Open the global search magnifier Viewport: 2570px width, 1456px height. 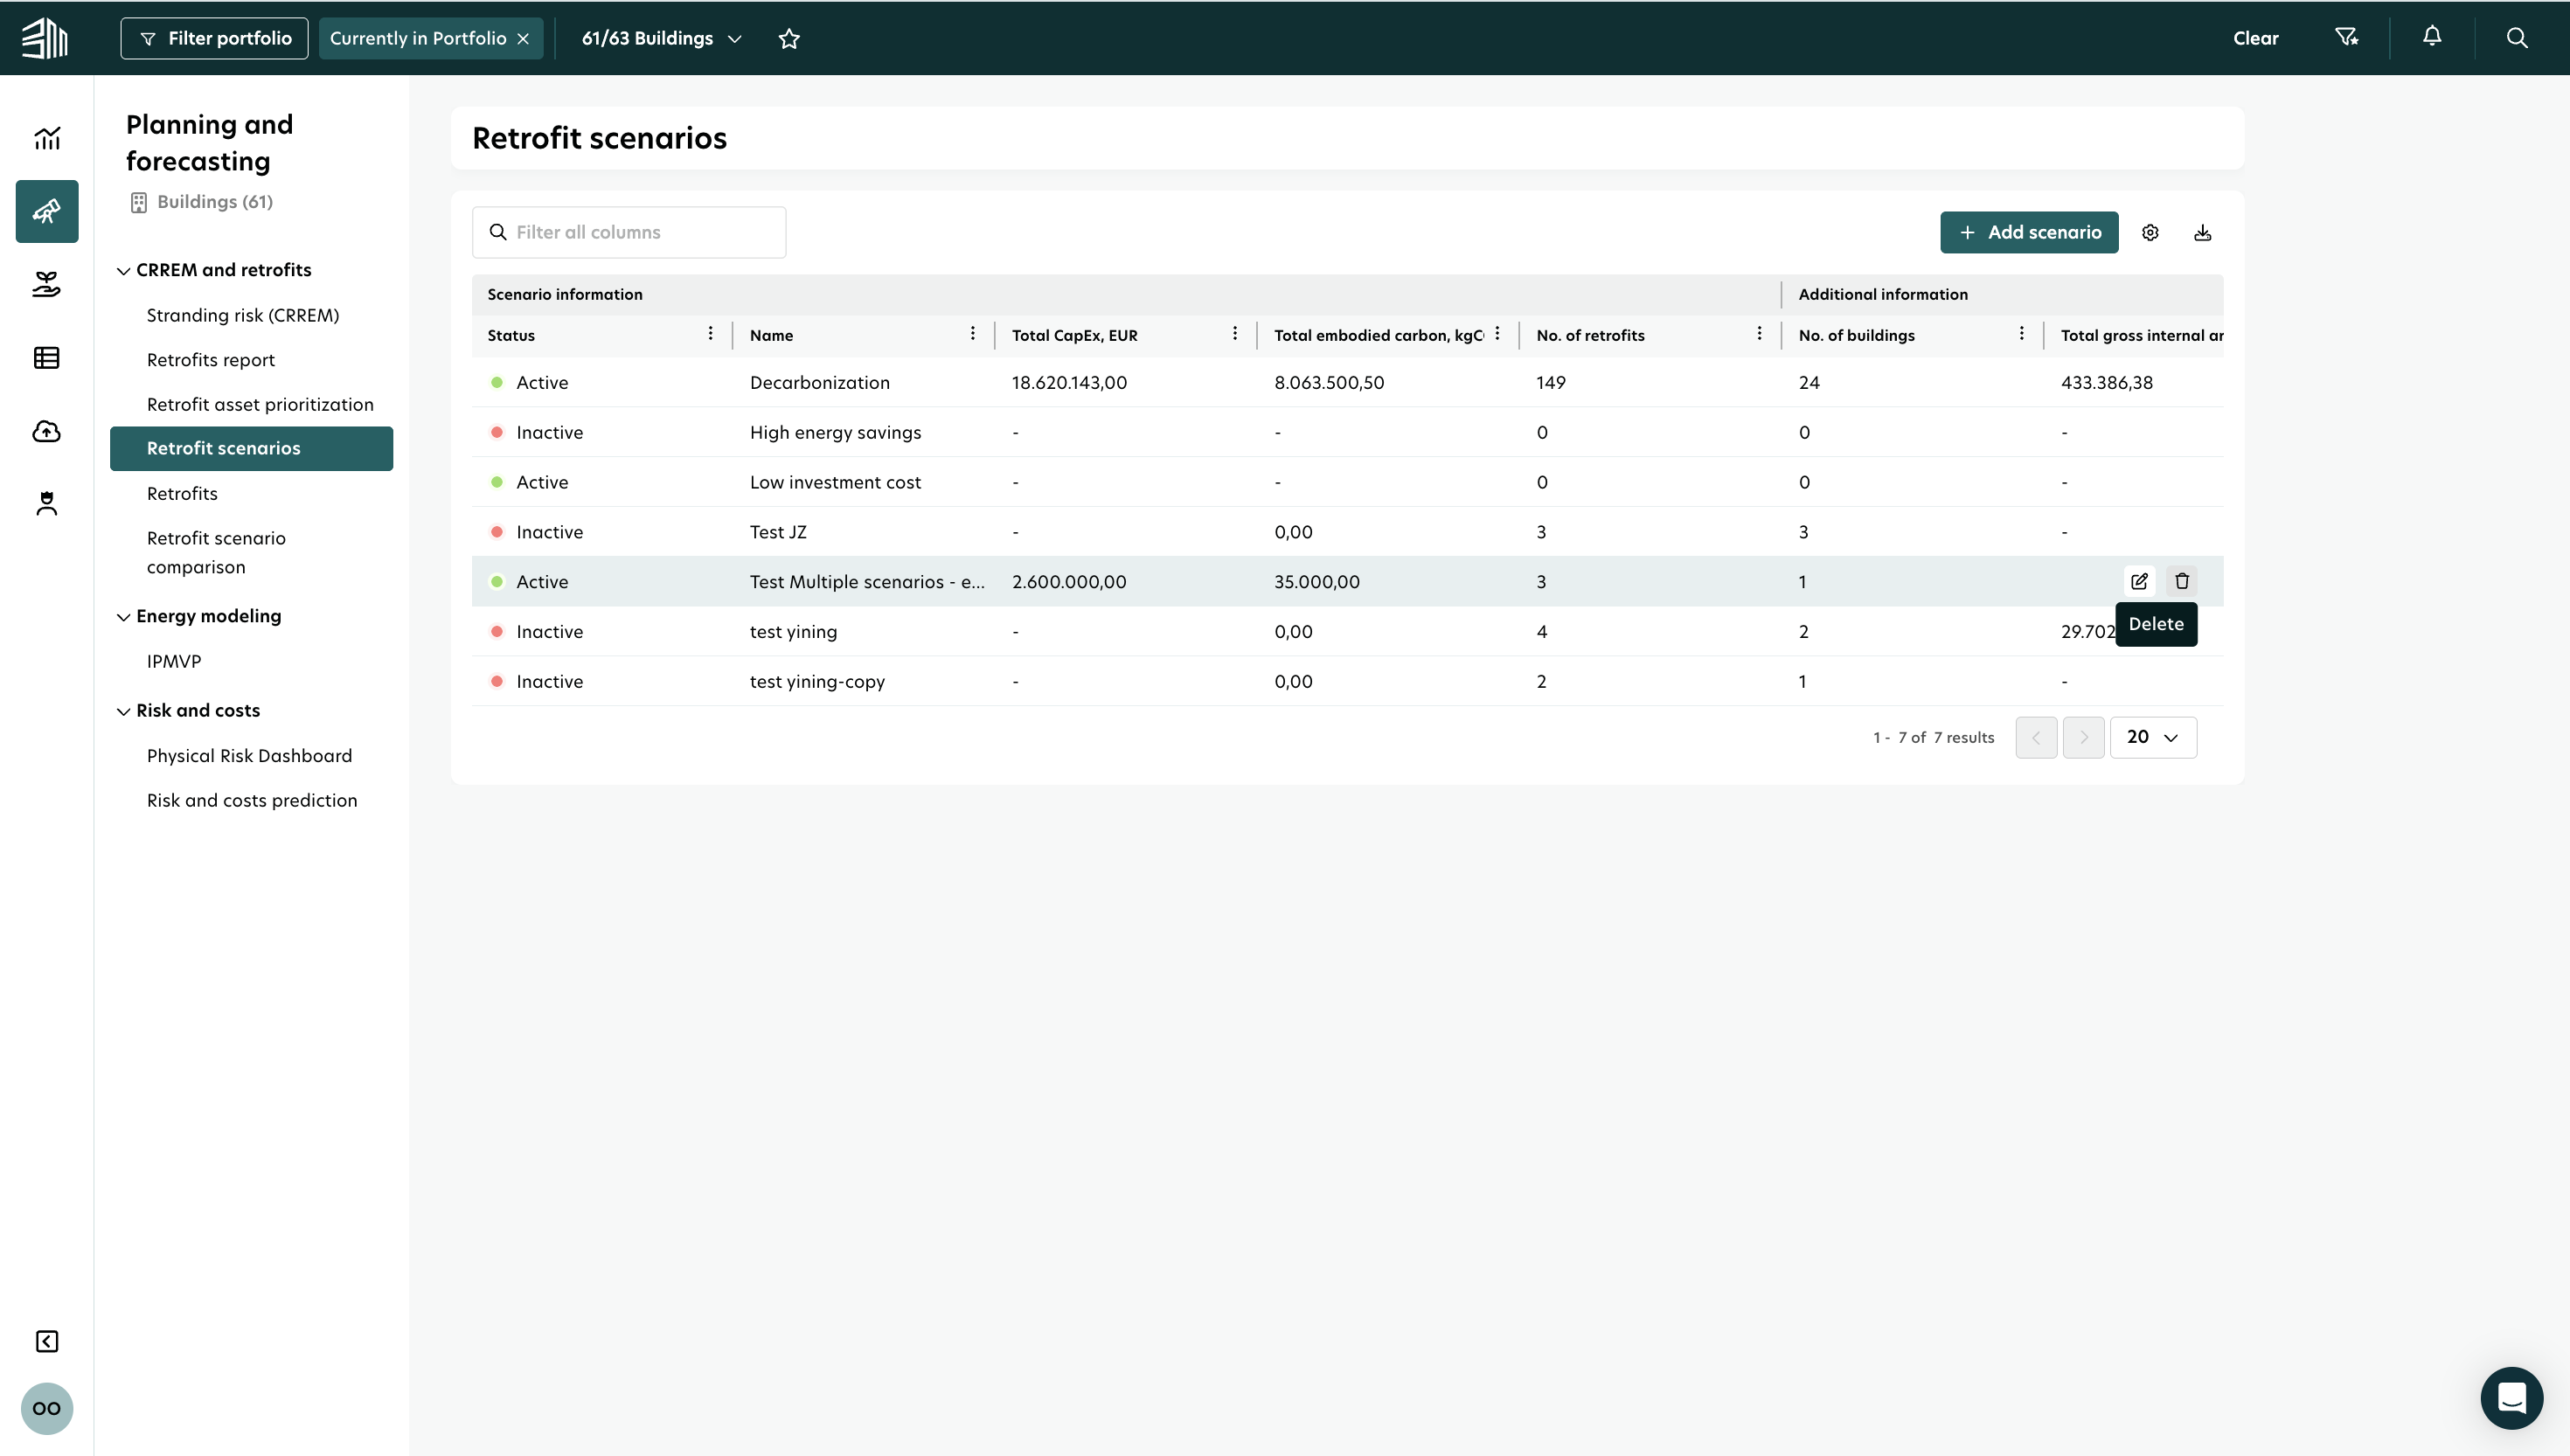(x=2517, y=38)
